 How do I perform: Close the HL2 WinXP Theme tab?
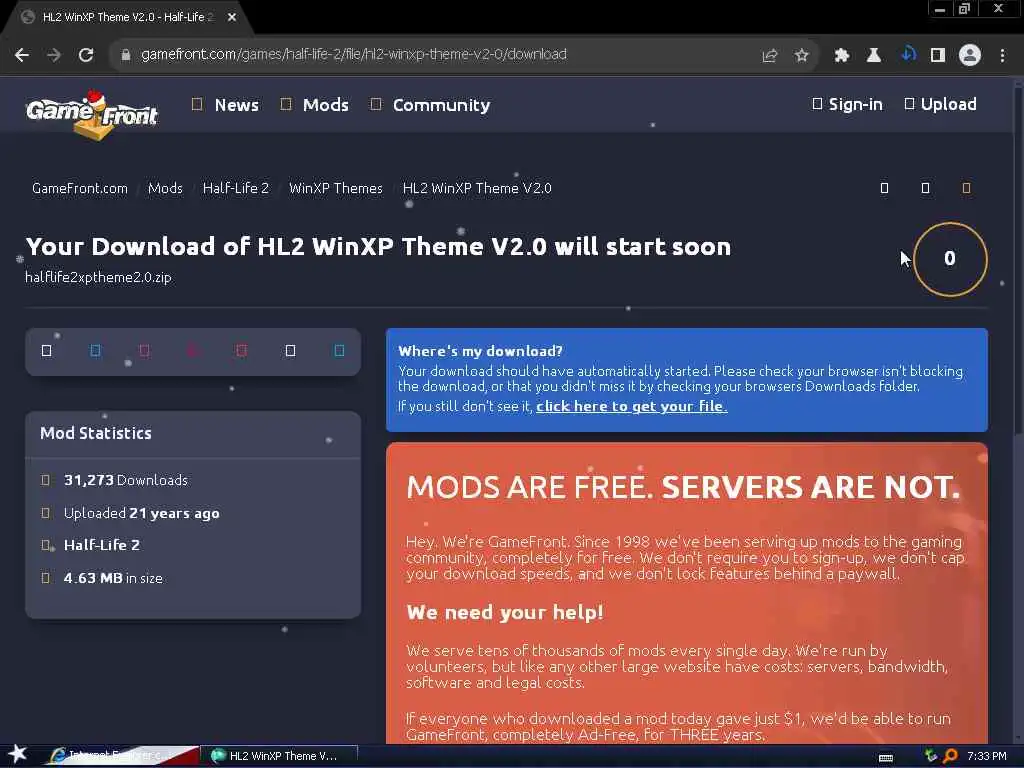pos(232,18)
